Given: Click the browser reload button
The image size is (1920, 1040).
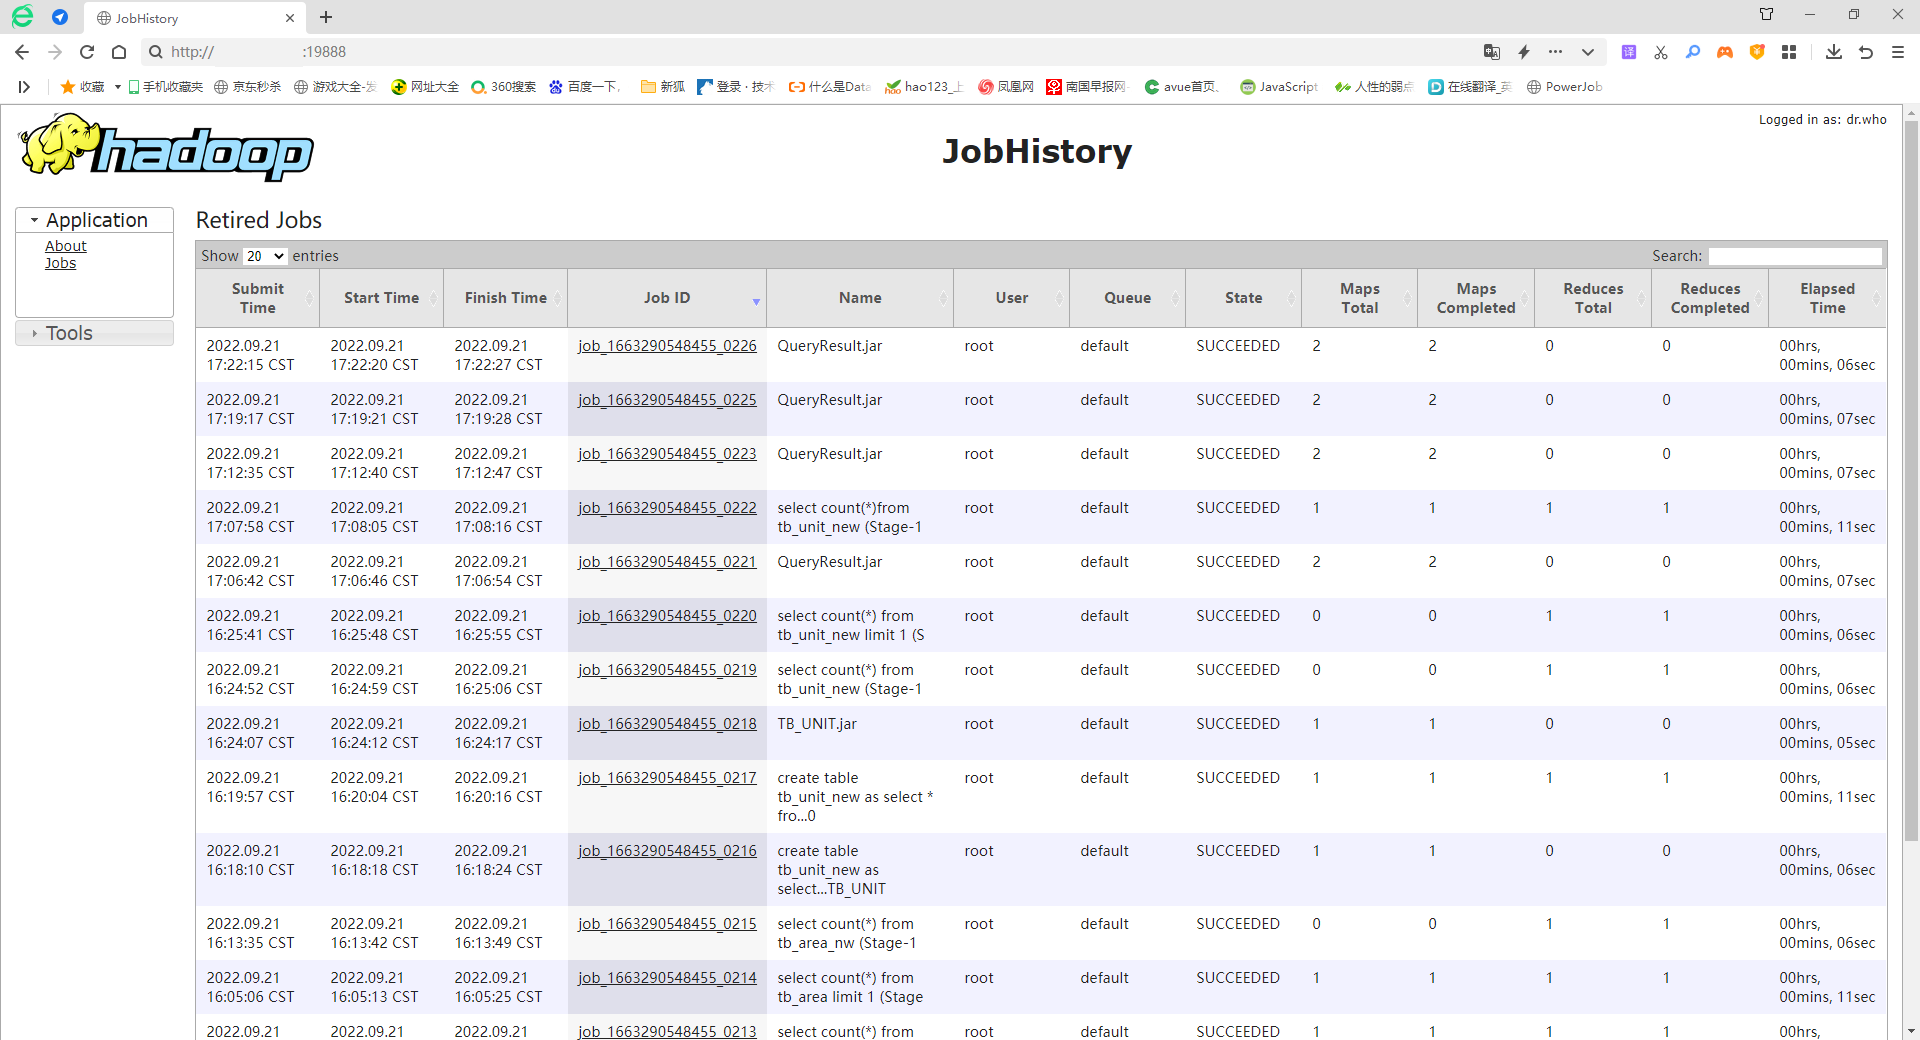Looking at the screenshot, I should (87, 52).
